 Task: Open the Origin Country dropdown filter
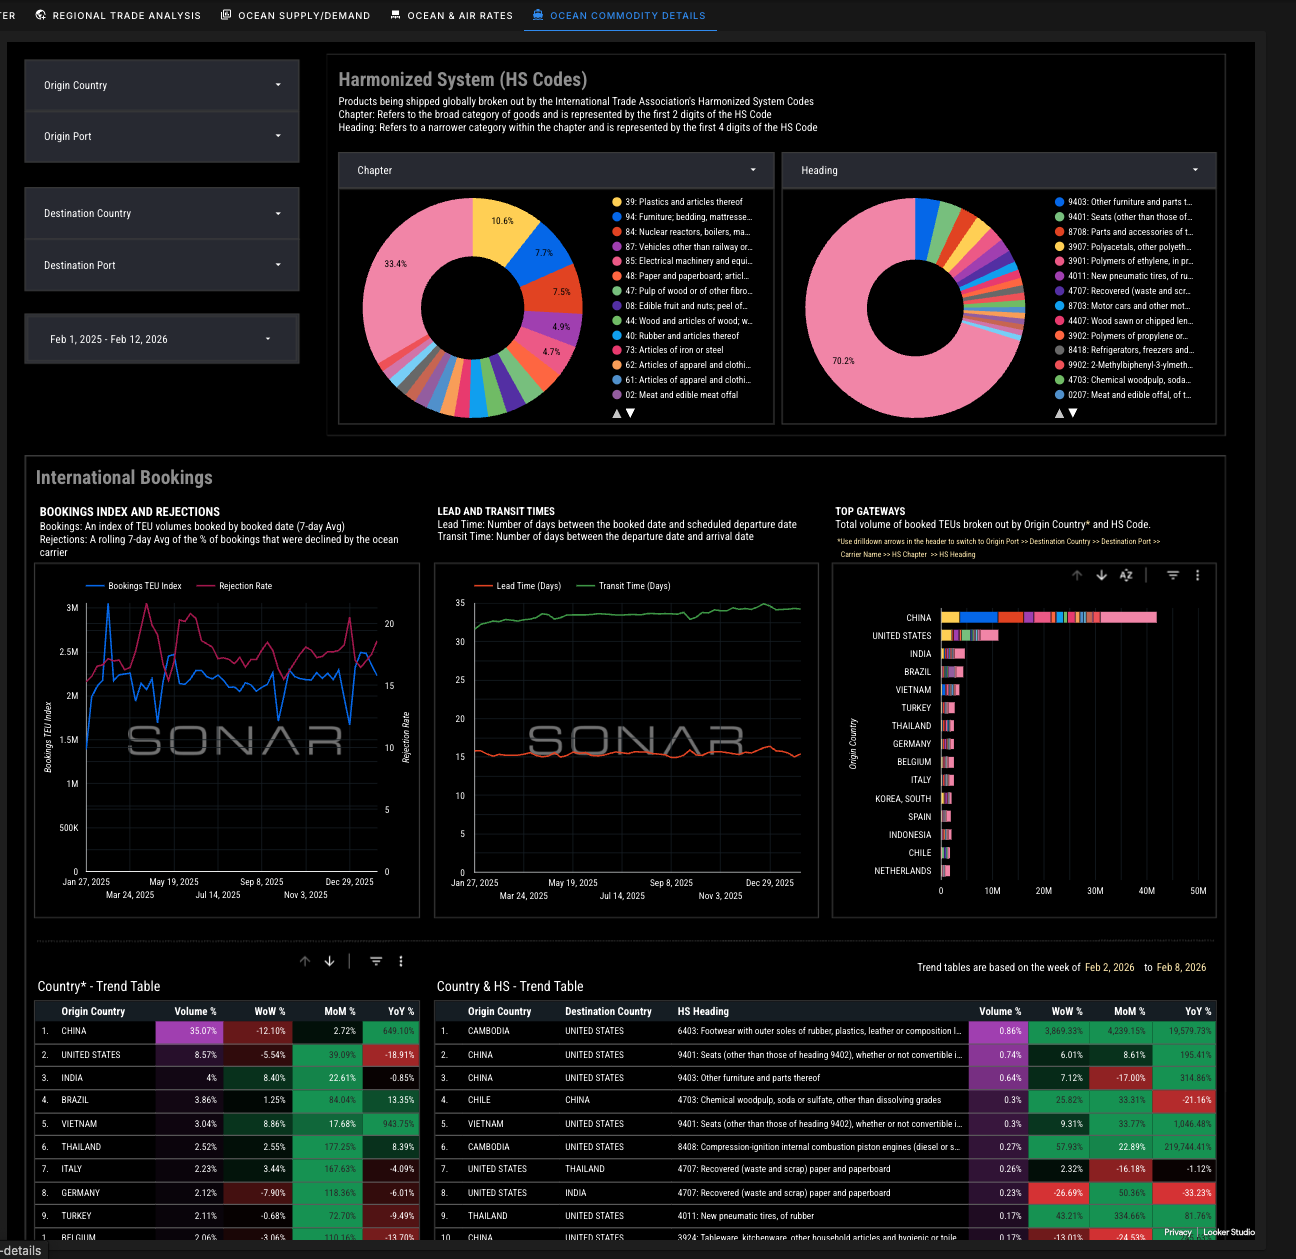tap(162, 86)
